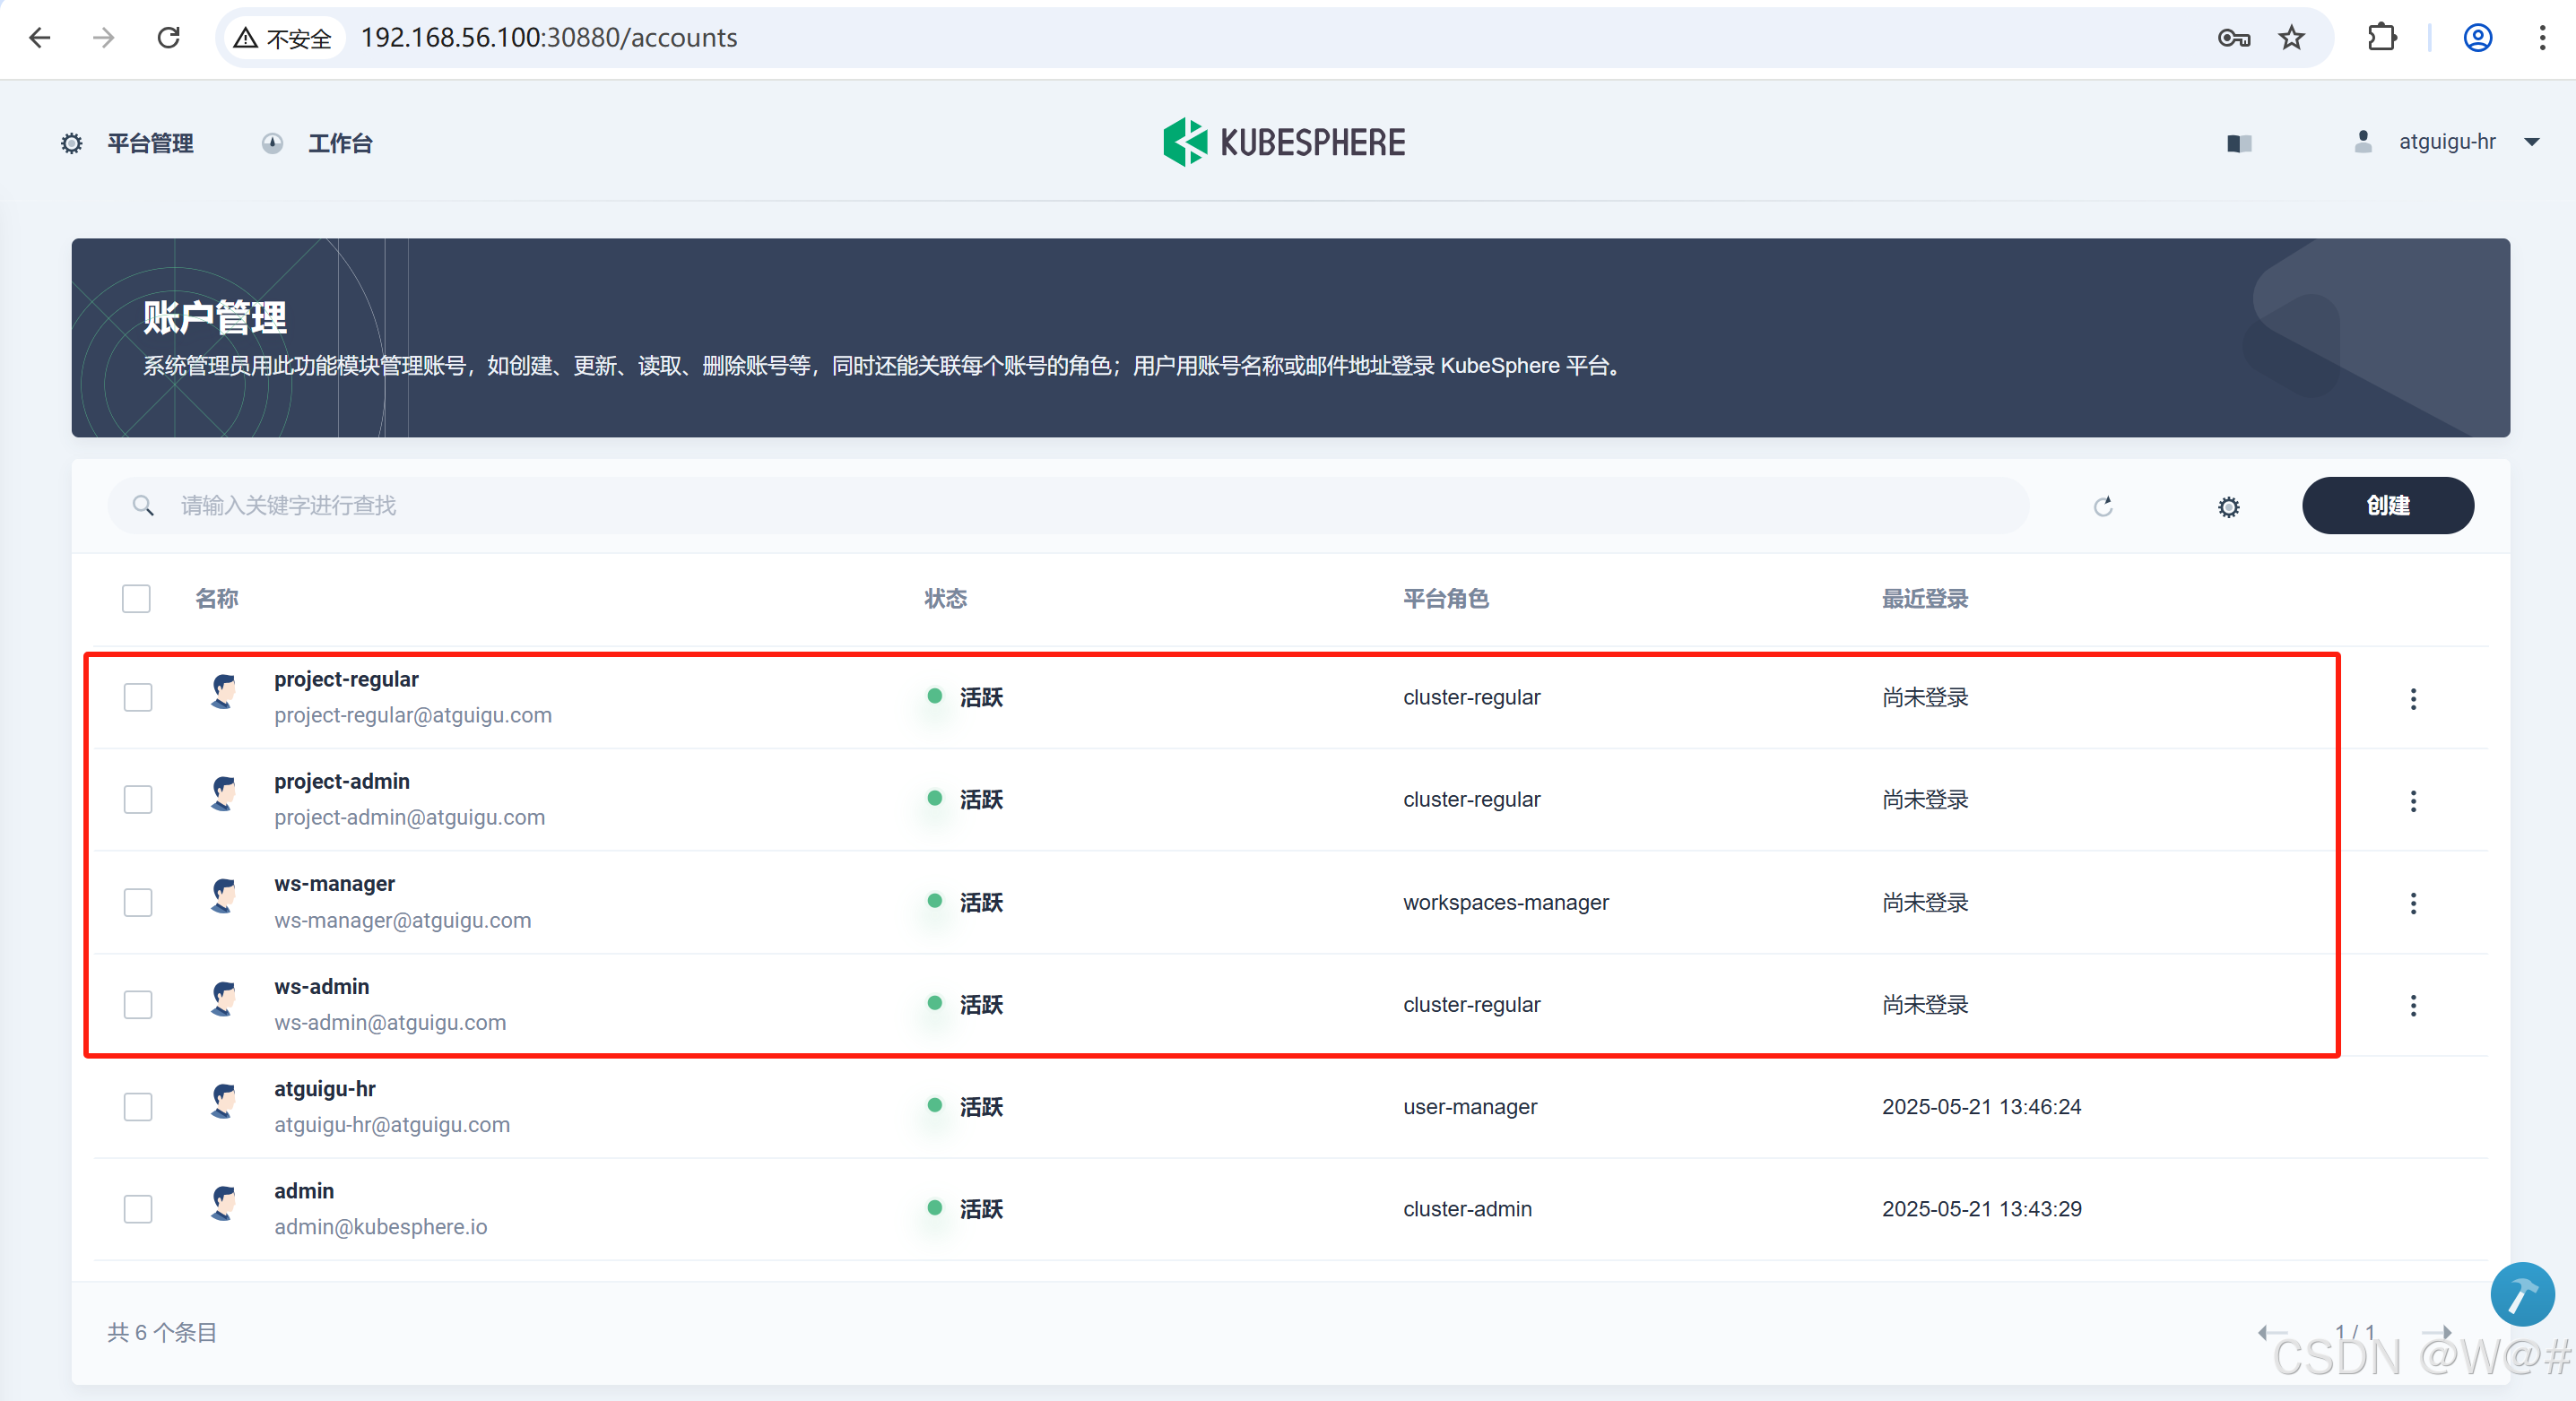Open the atguigu-hr account link in table
The width and height of the screenshot is (2576, 1401).
pos(325,1088)
